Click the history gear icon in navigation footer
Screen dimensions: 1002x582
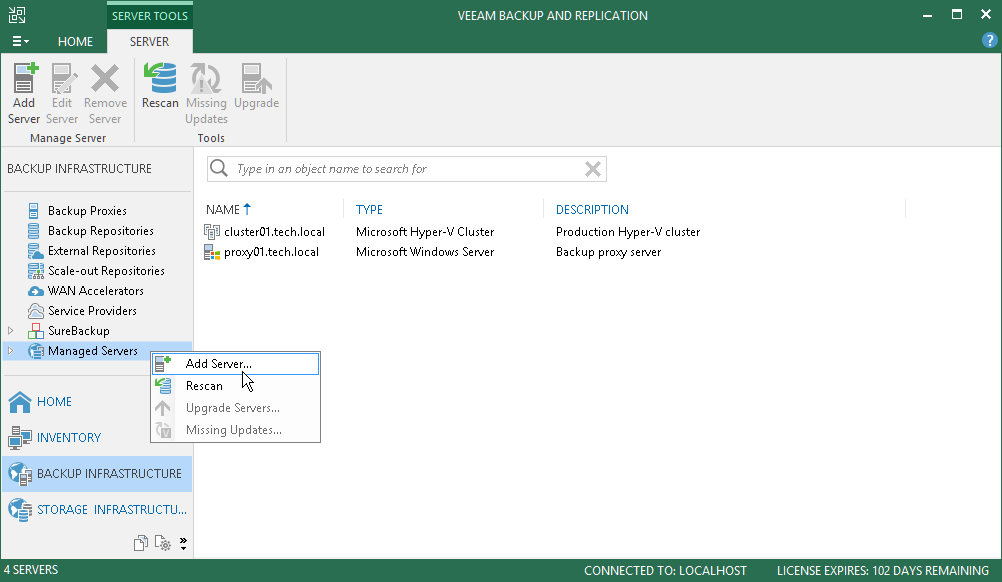(163, 543)
